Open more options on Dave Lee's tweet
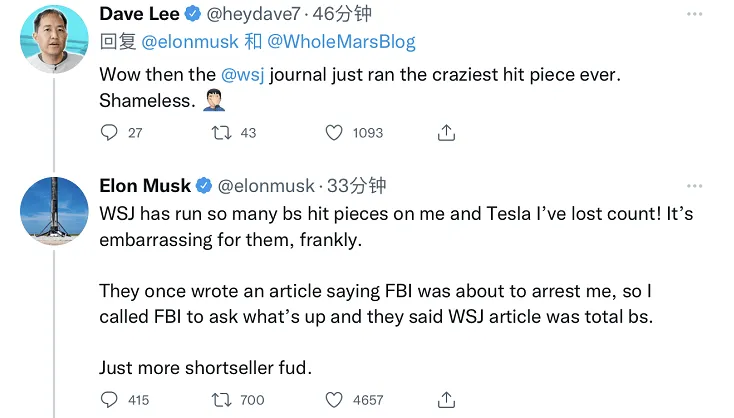734x418 pixels. tap(694, 16)
